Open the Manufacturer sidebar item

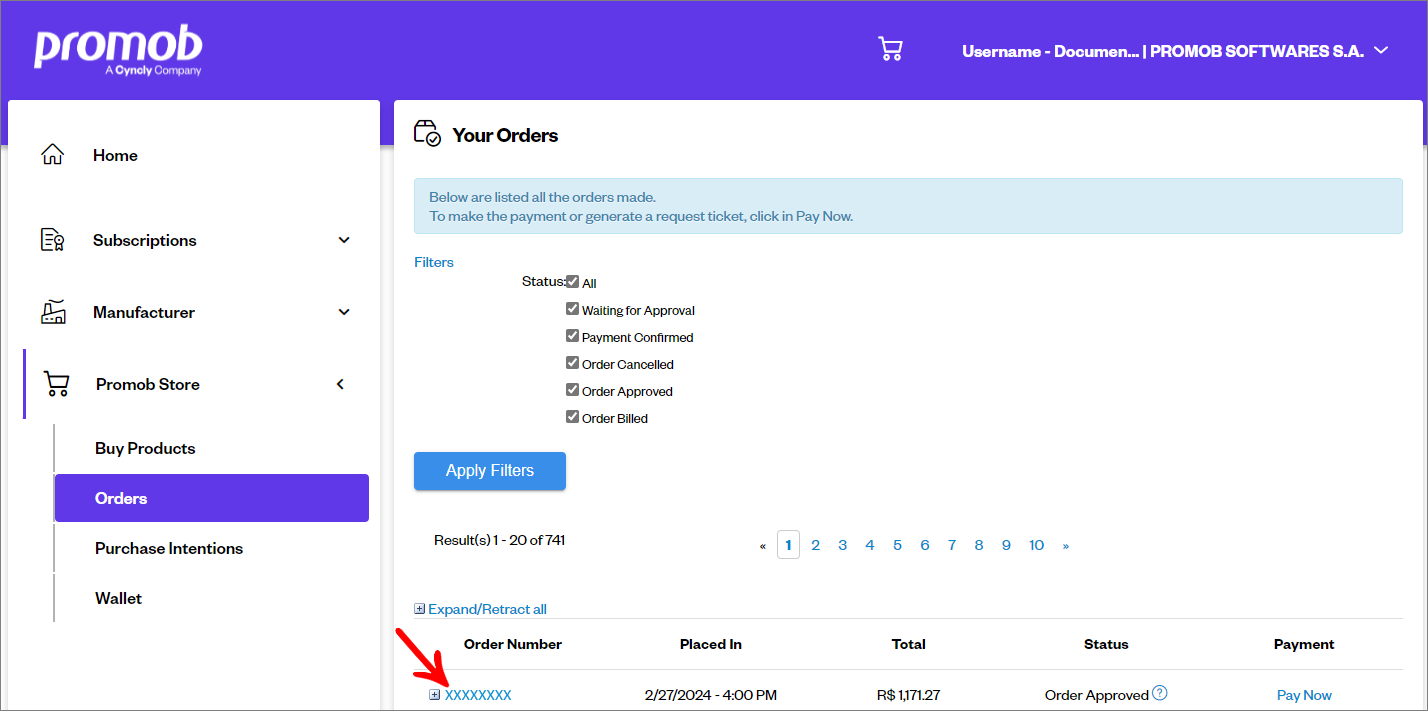[144, 312]
